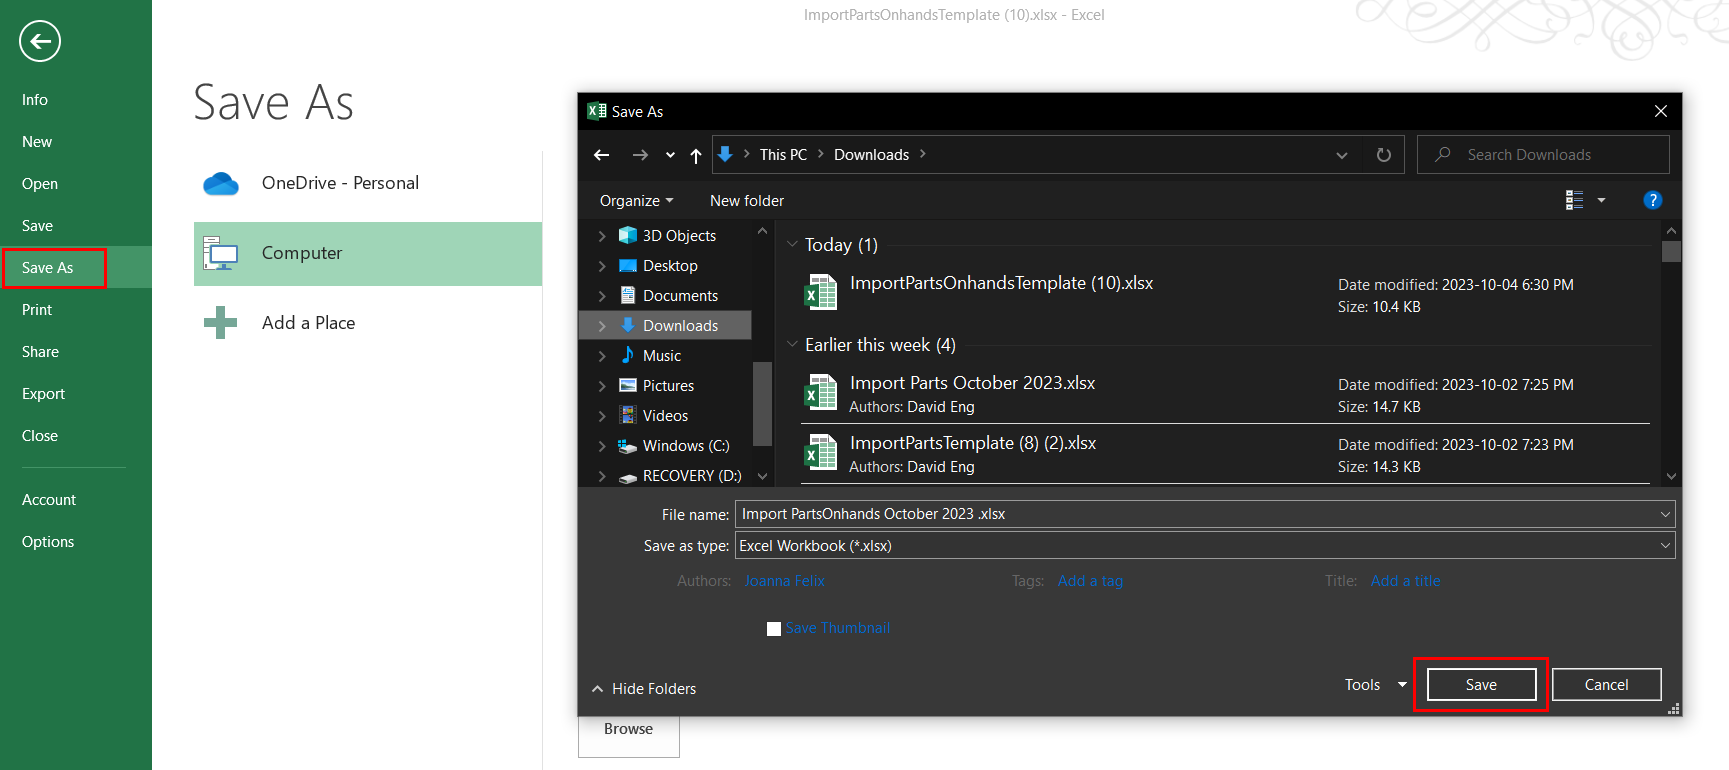The width and height of the screenshot is (1729, 770).
Task: Click the Music note folder icon
Action: [628, 355]
